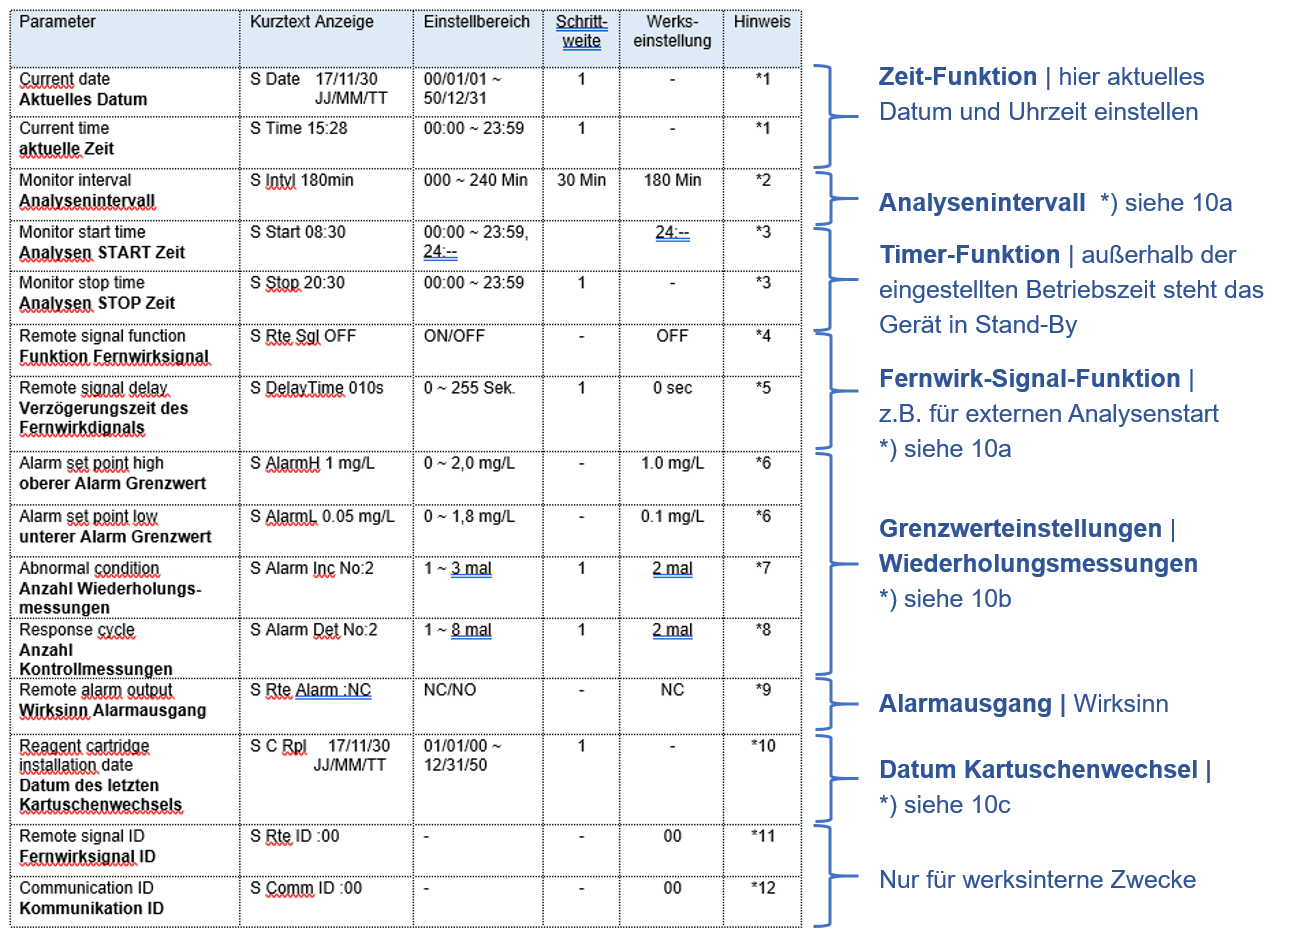Click the "Parameter" column header
This screenshot has height=936, width=1289.
tap(58, 22)
